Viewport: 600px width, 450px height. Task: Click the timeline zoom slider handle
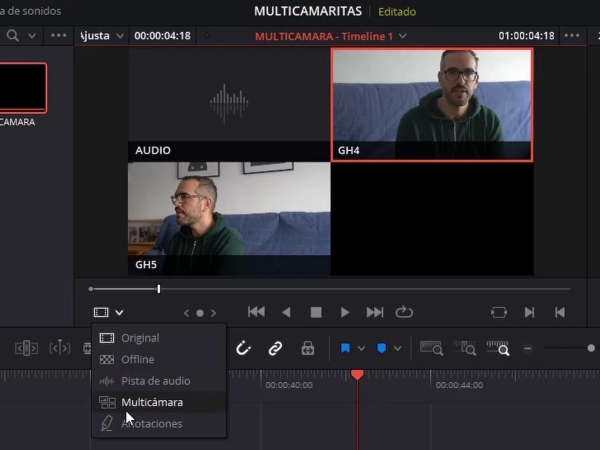pos(591,348)
